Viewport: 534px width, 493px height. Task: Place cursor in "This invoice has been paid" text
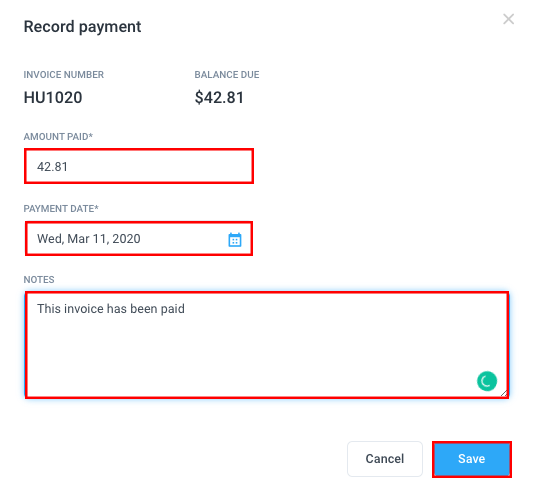pos(111,309)
